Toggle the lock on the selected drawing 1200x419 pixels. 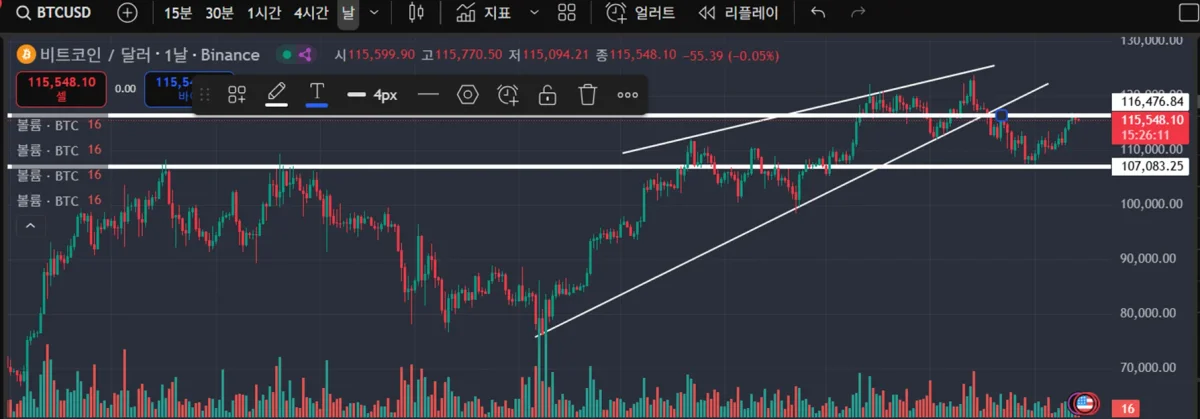tap(547, 95)
